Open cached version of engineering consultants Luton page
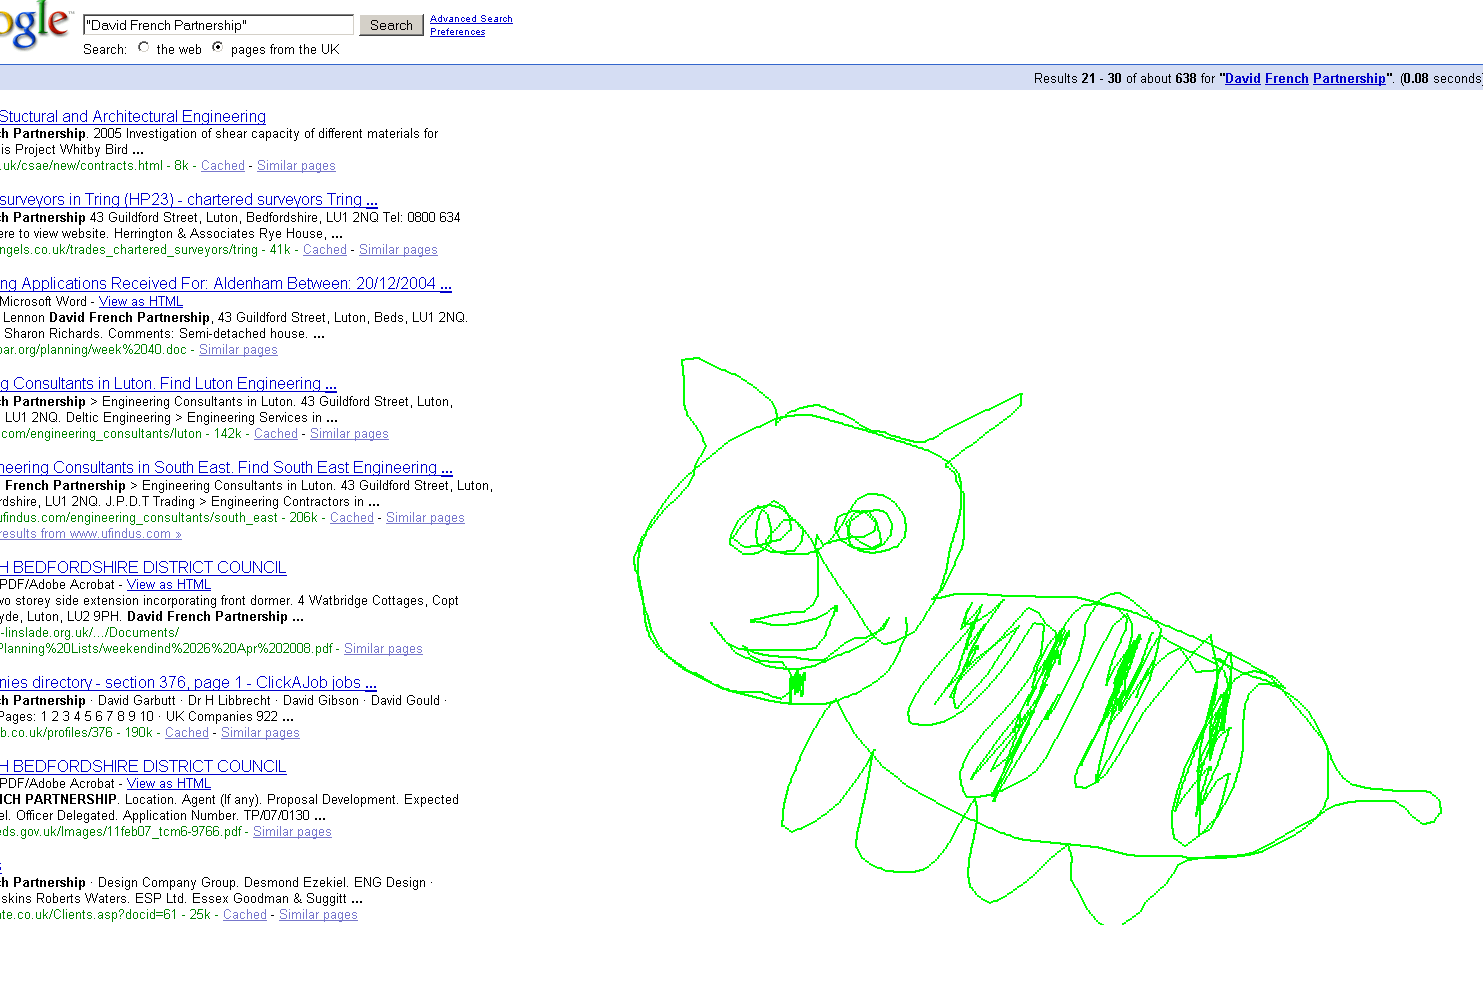This screenshot has width=1483, height=991. 275,433
